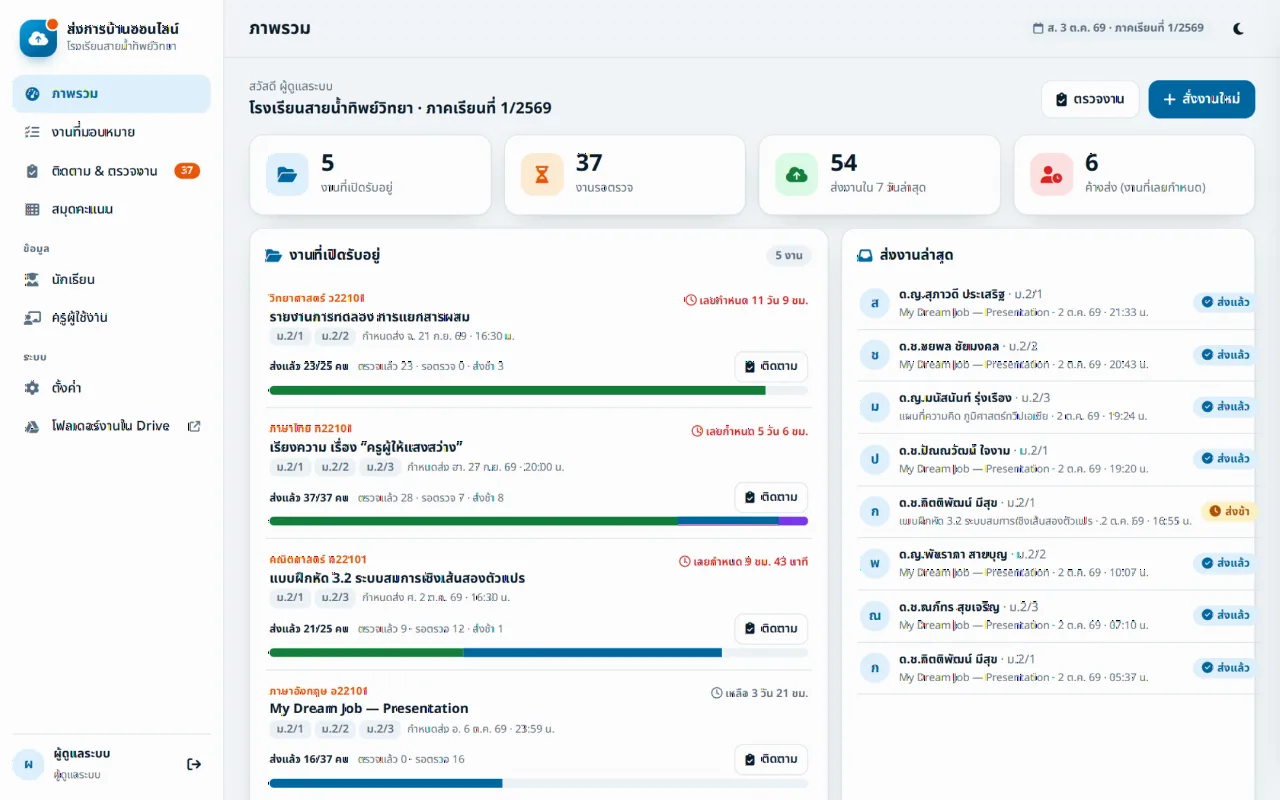1280x800 pixels.
Task: Click the external link icon beside Drive
Action: (x=194, y=426)
